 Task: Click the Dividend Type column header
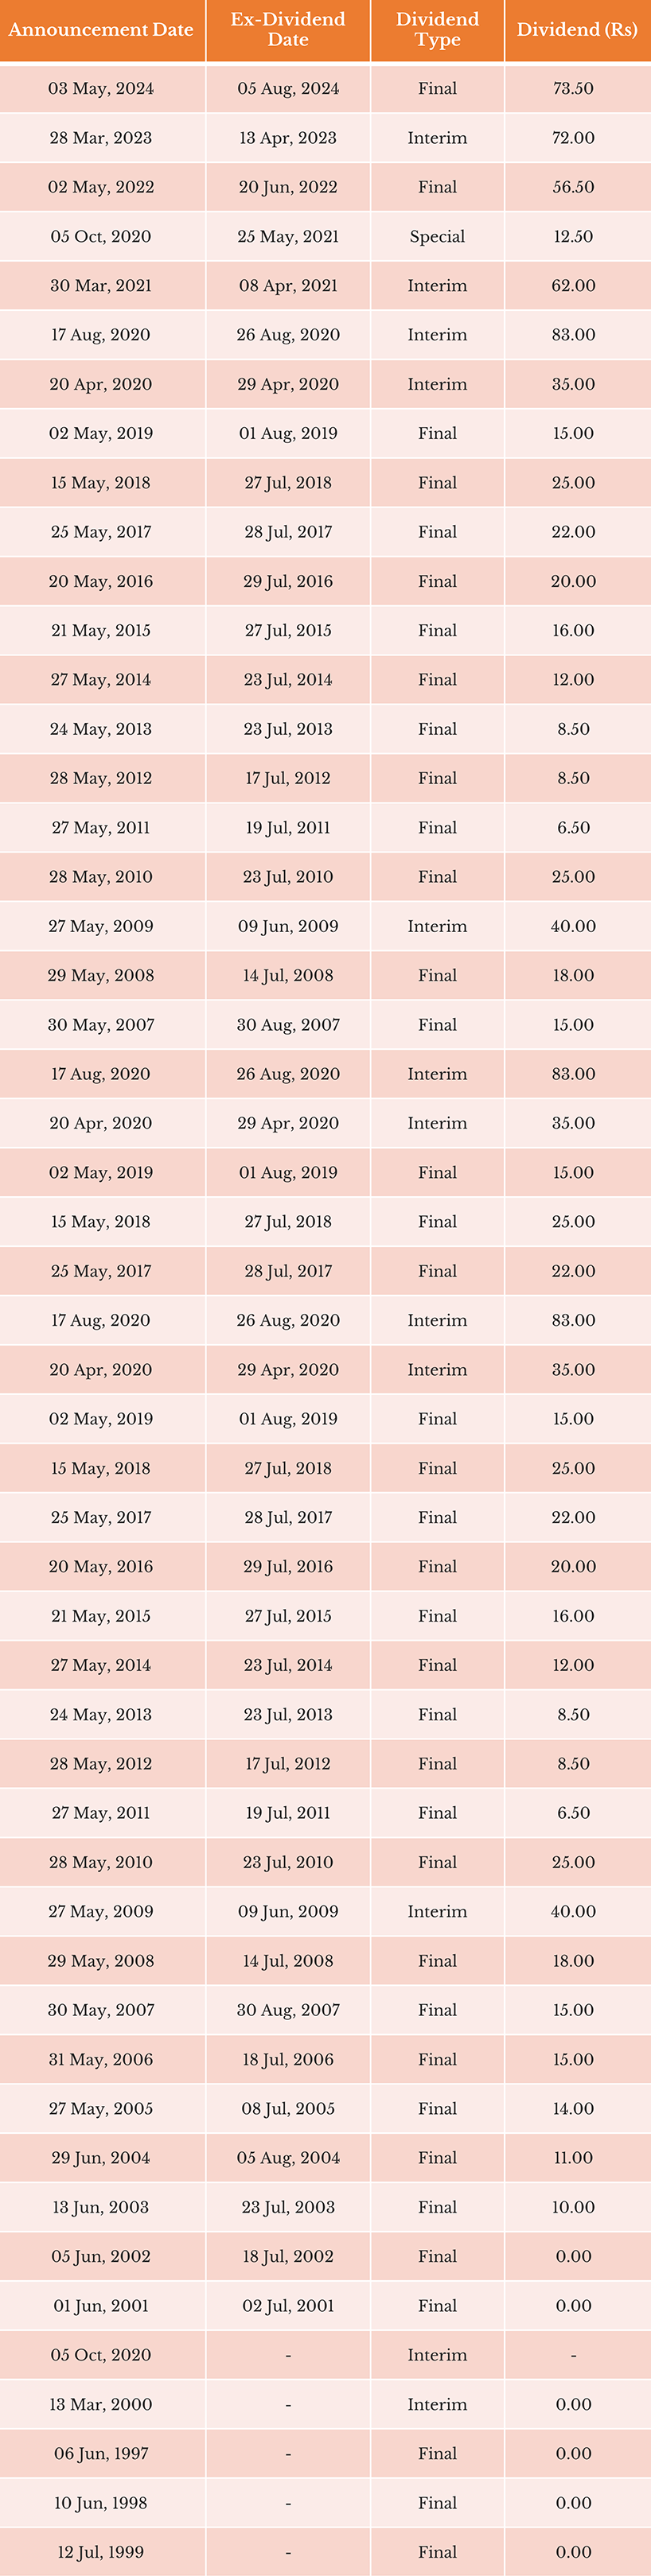coord(437,30)
